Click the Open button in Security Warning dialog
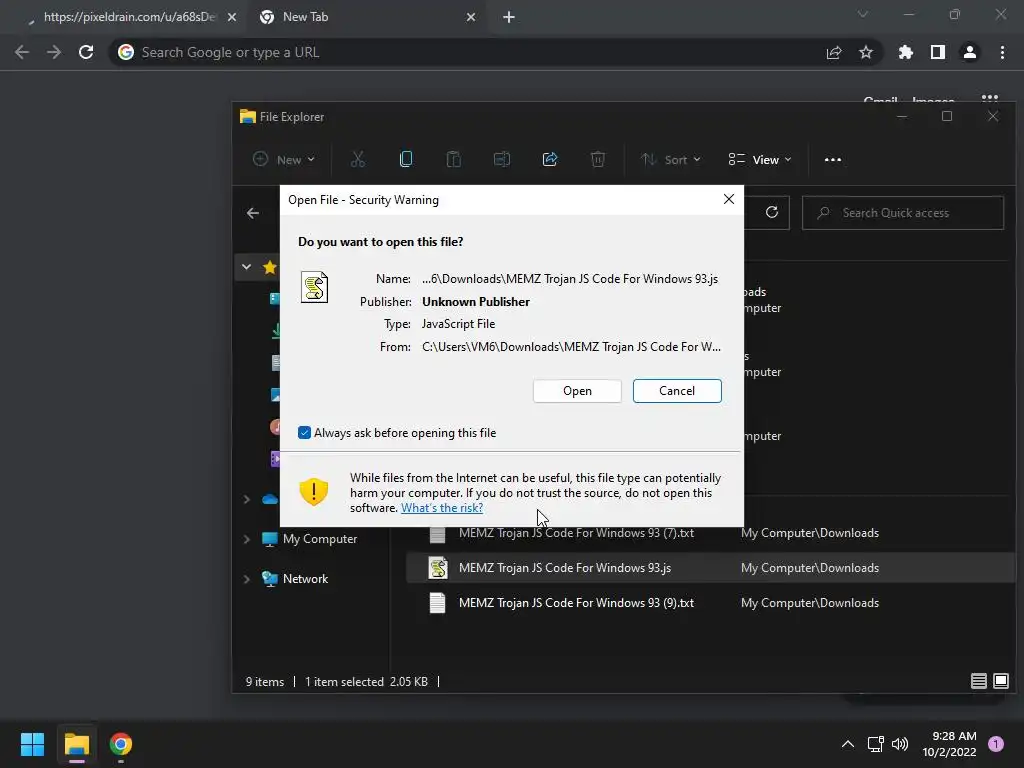Image resolution: width=1024 pixels, height=768 pixels. (x=577, y=391)
